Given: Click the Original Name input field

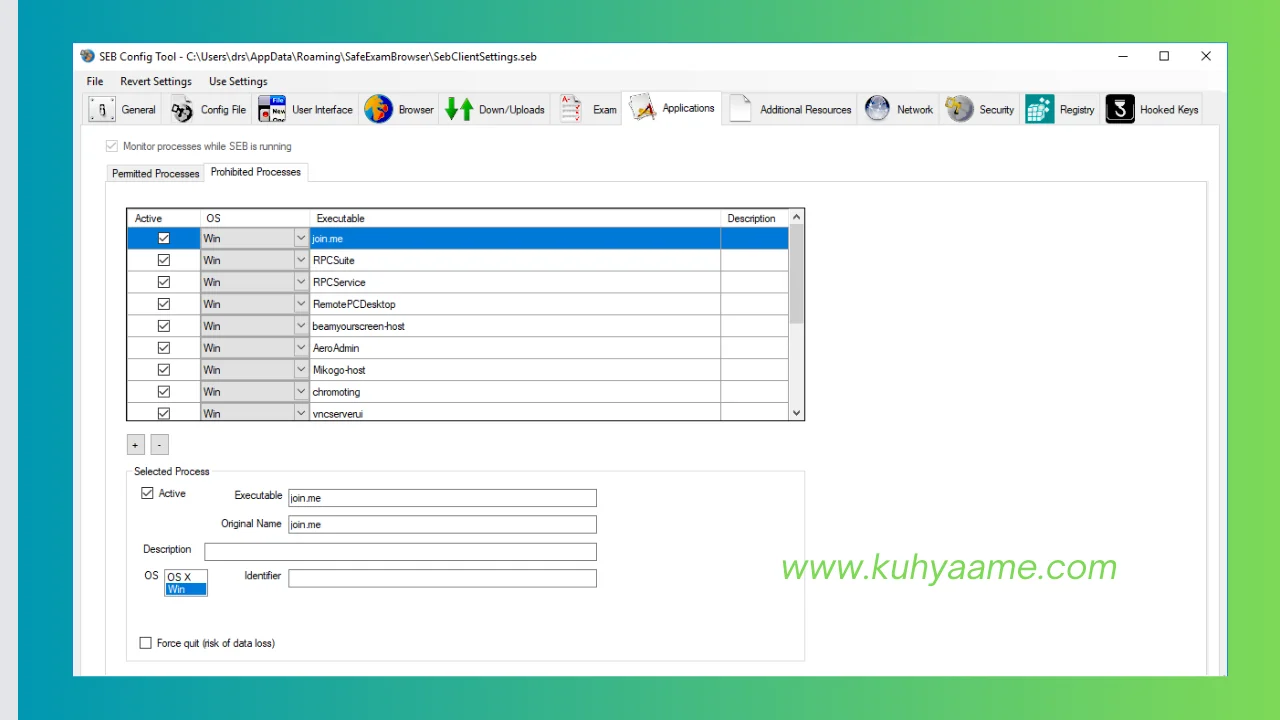Looking at the screenshot, I should (442, 524).
